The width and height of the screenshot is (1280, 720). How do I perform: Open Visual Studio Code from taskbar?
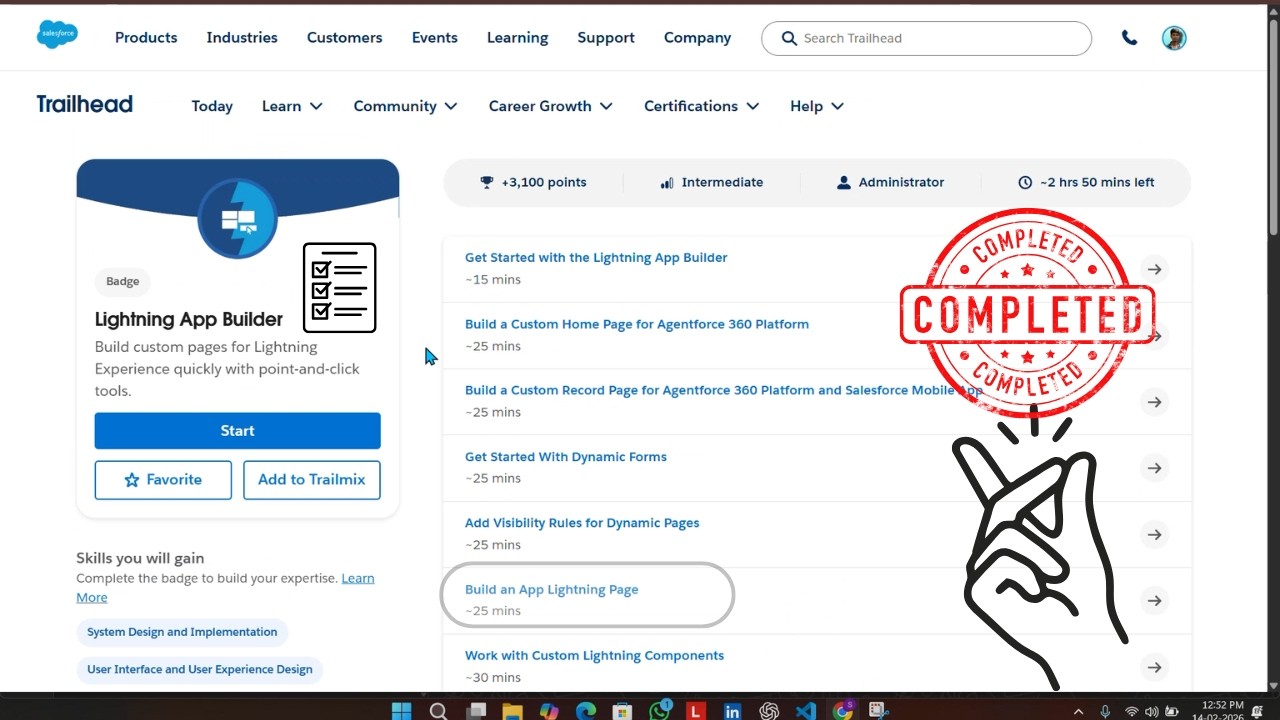pyautogui.click(x=806, y=711)
